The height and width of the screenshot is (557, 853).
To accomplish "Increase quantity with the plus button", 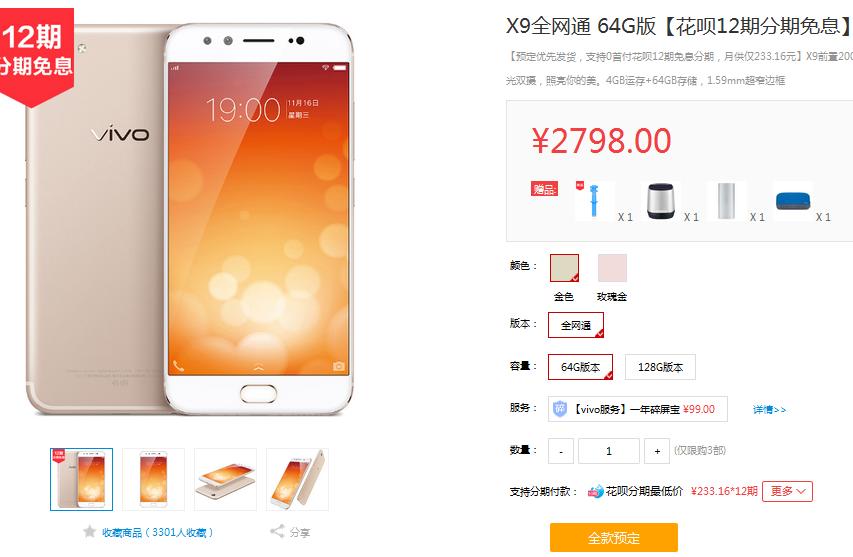I will 657,451.
